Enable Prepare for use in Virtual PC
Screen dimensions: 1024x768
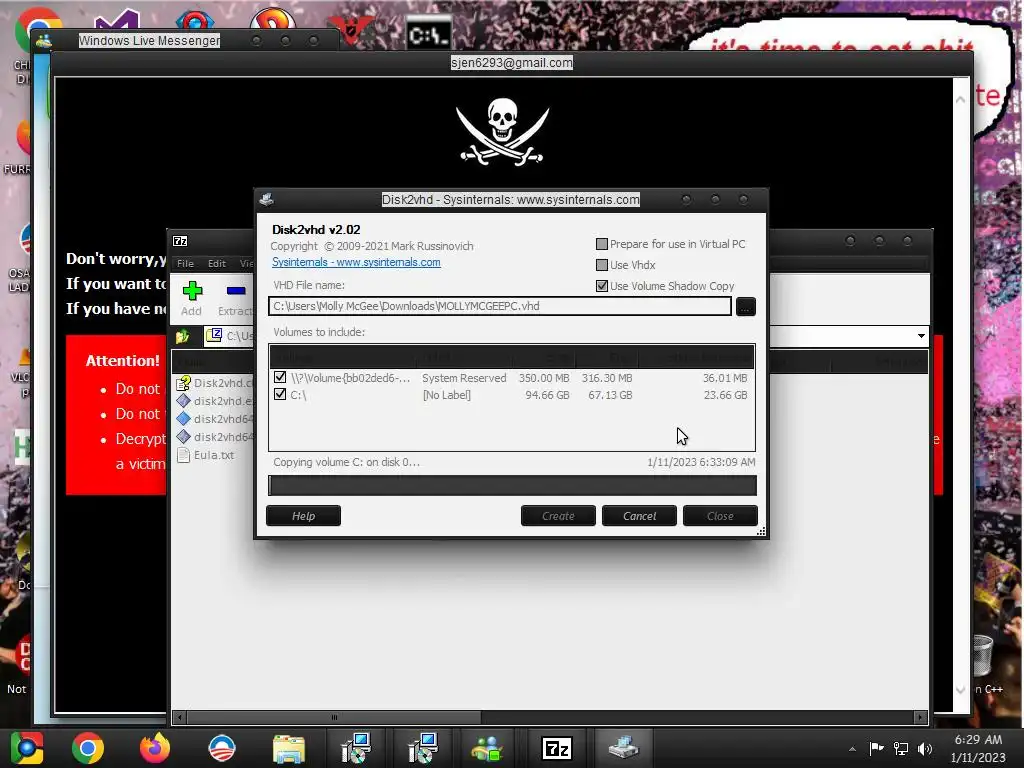(x=602, y=244)
